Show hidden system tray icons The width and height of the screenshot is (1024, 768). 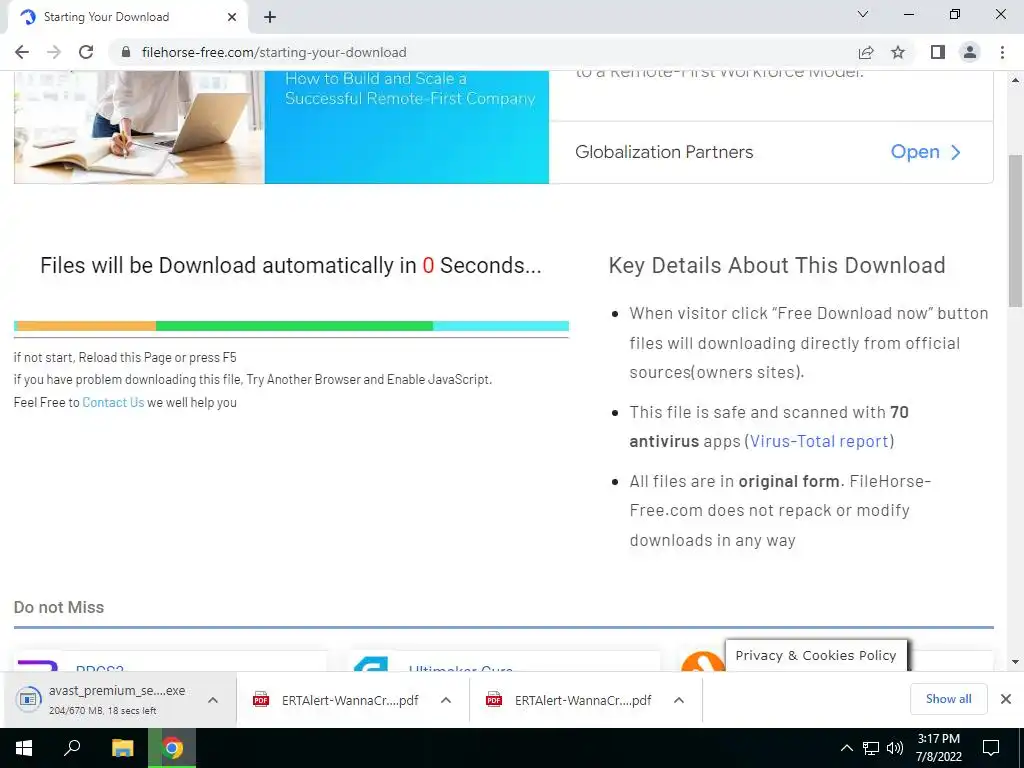846,748
